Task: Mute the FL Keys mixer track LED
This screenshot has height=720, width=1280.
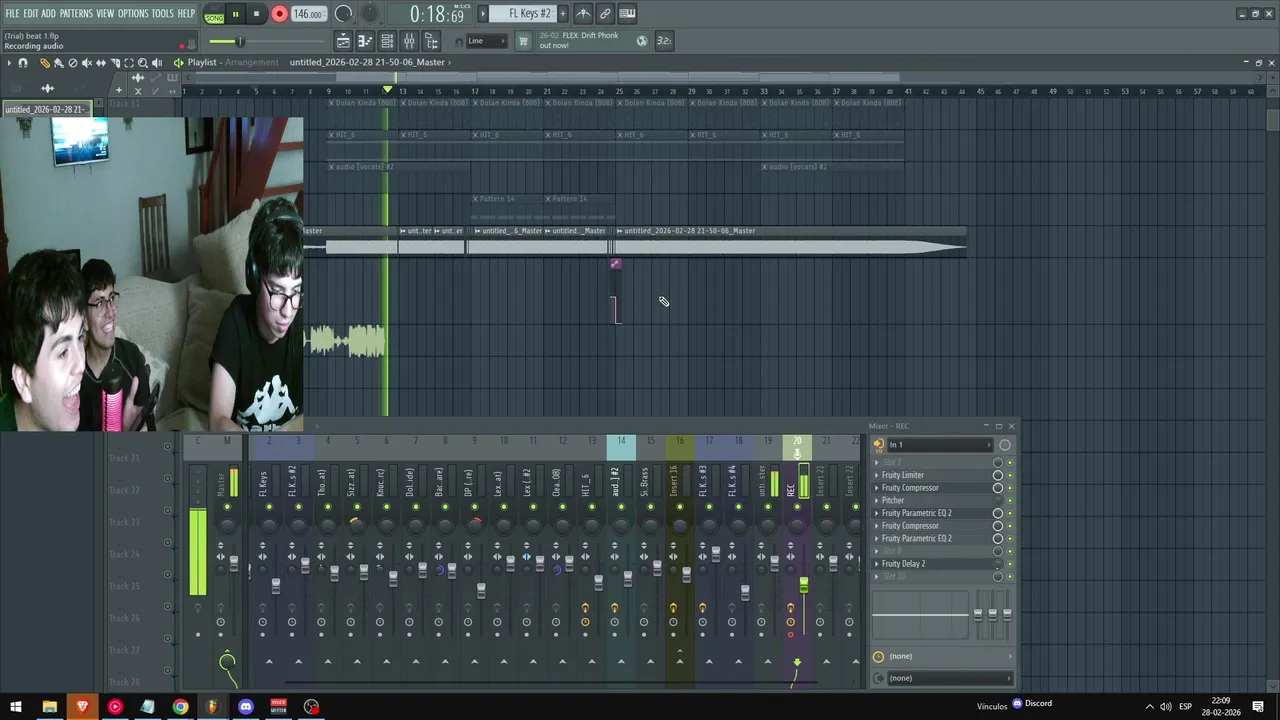Action: (x=268, y=507)
